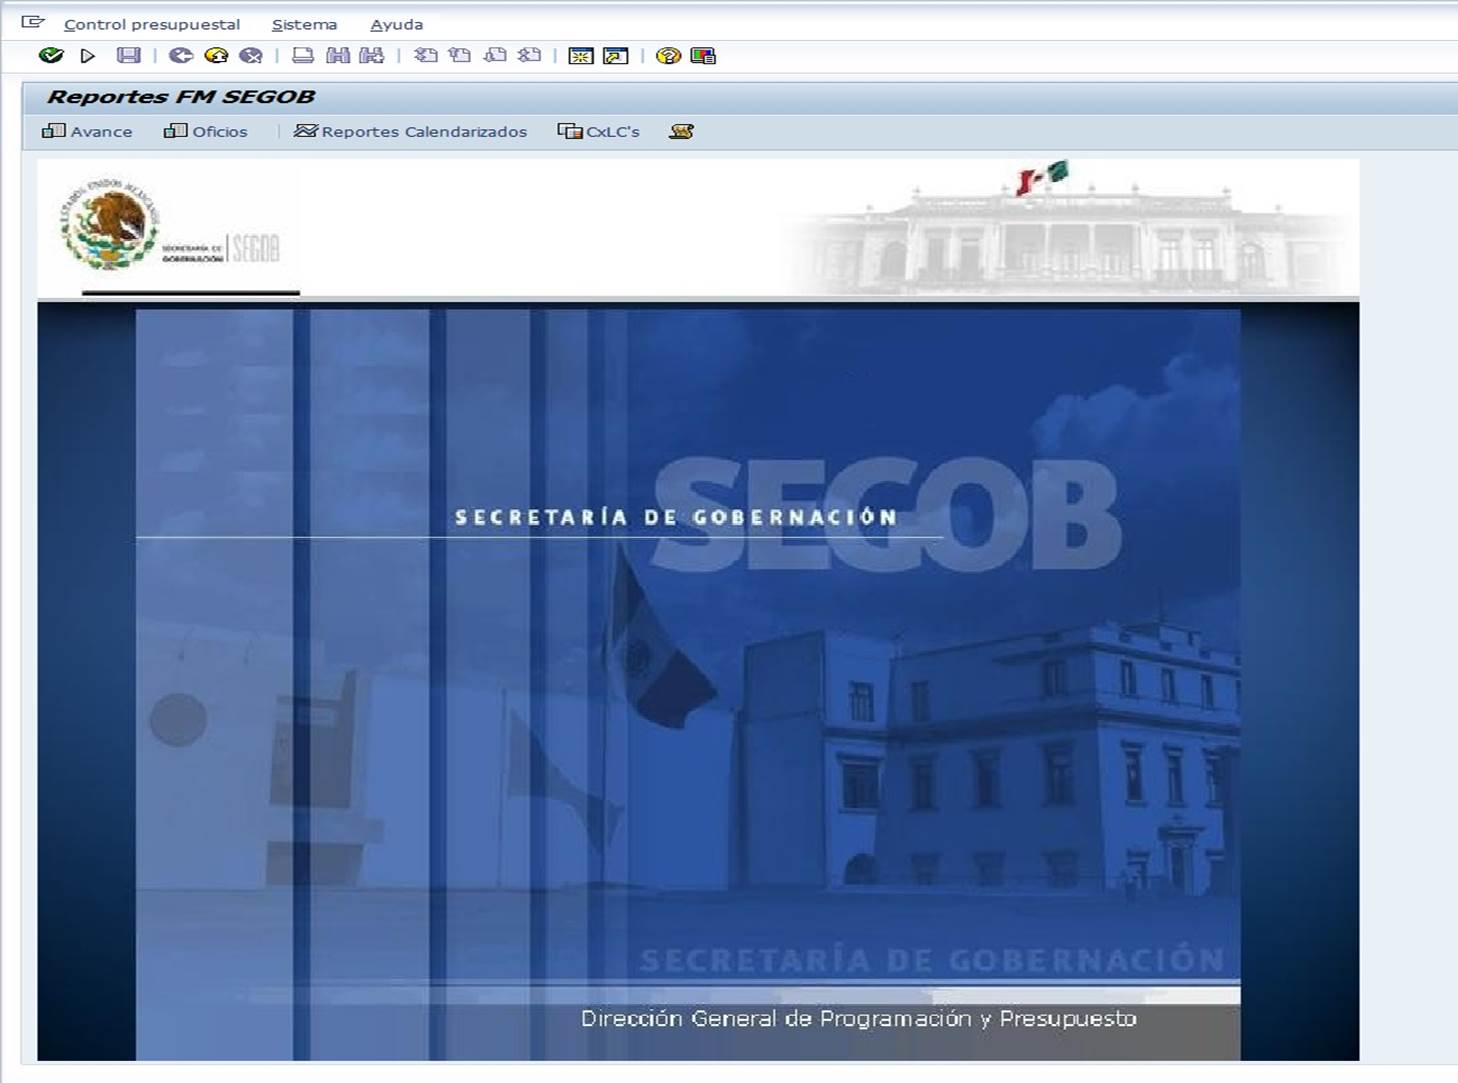Open the Sistema menu
This screenshot has height=1083, width=1458.
(304, 24)
